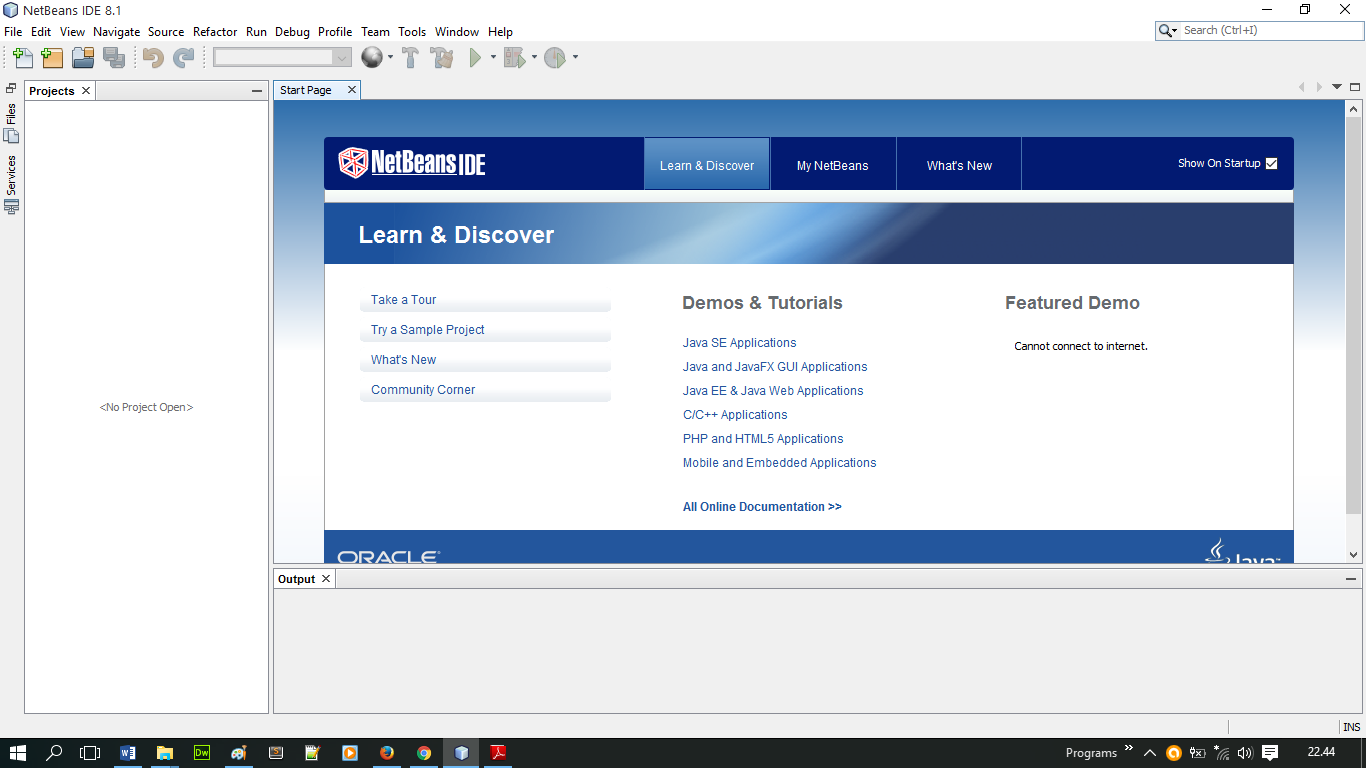
Task: Open Adobe Acrobat from taskbar
Action: tap(498, 753)
